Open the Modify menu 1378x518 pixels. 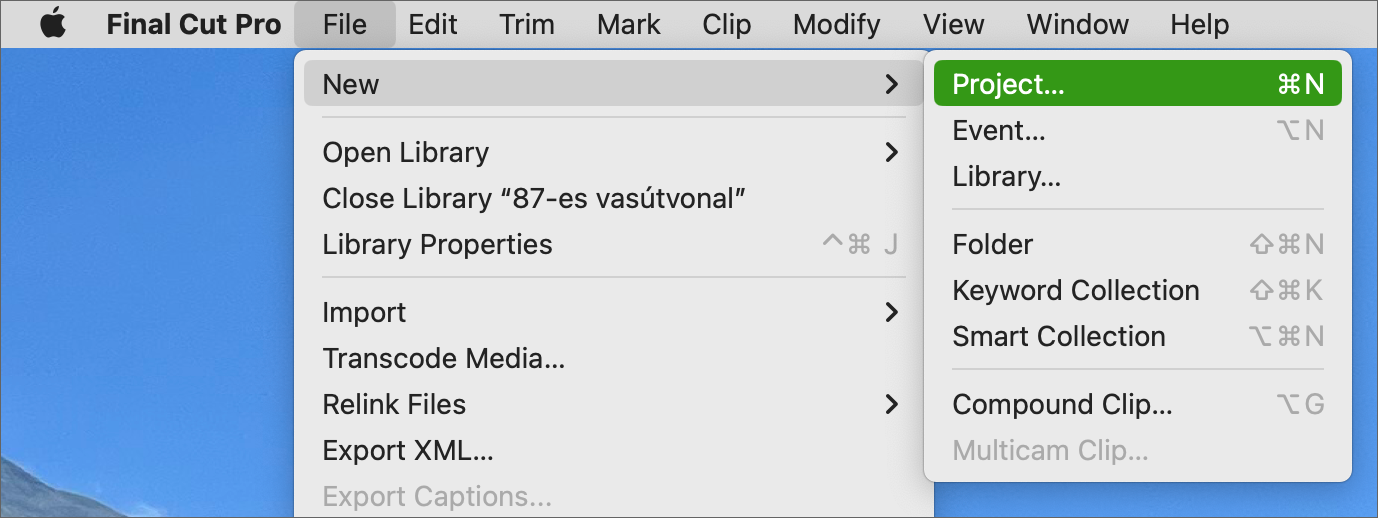point(837,24)
